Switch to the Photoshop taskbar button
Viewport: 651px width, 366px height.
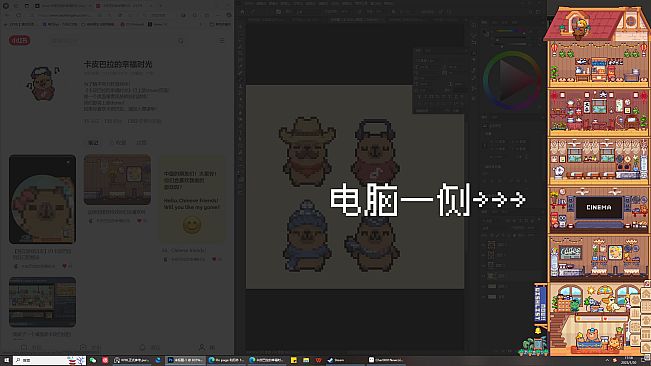tap(185, 360)
